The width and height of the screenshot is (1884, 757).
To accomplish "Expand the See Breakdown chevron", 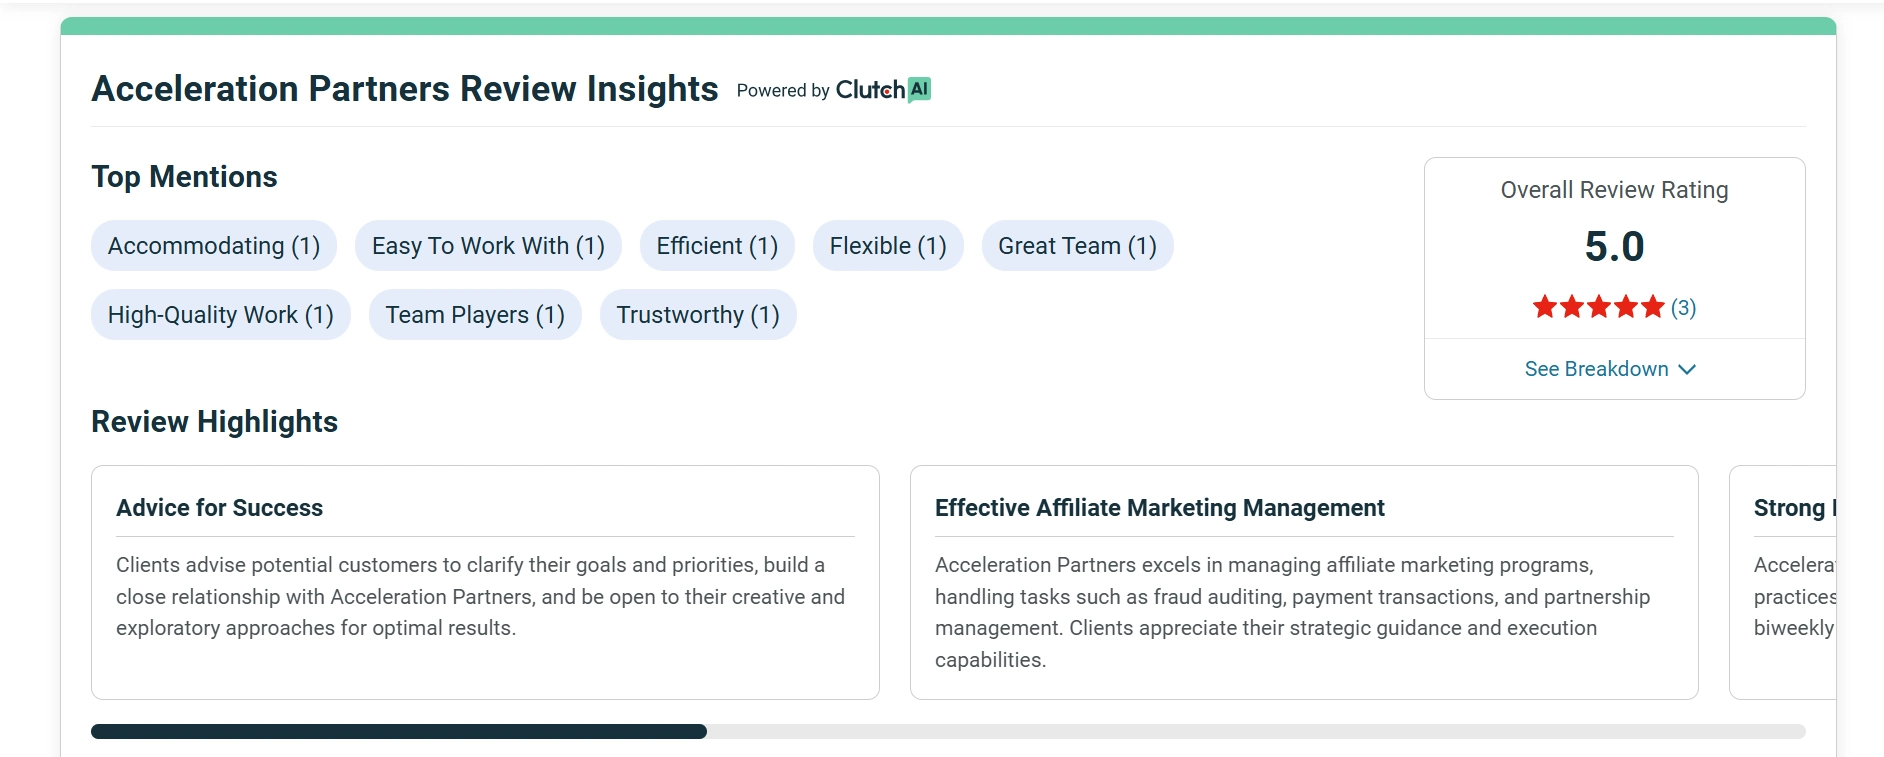I will 1687,369.
